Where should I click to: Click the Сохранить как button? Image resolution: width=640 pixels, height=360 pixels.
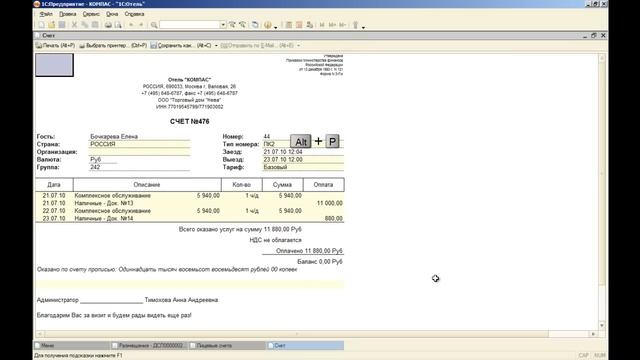(x=181, y=46)
